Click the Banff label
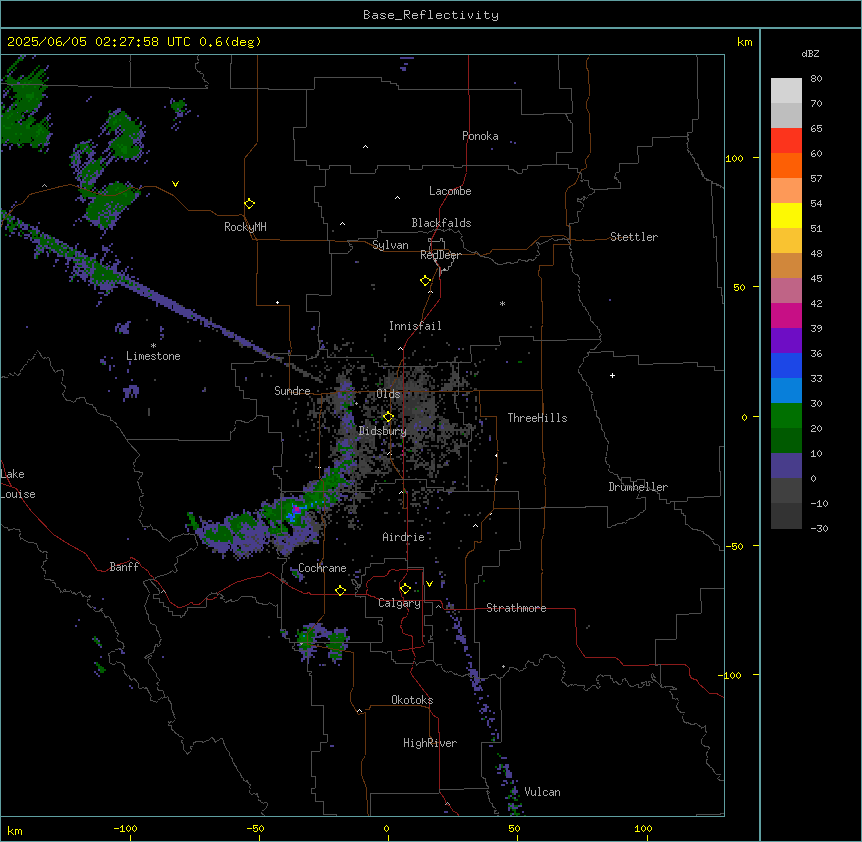 (124, 567)
